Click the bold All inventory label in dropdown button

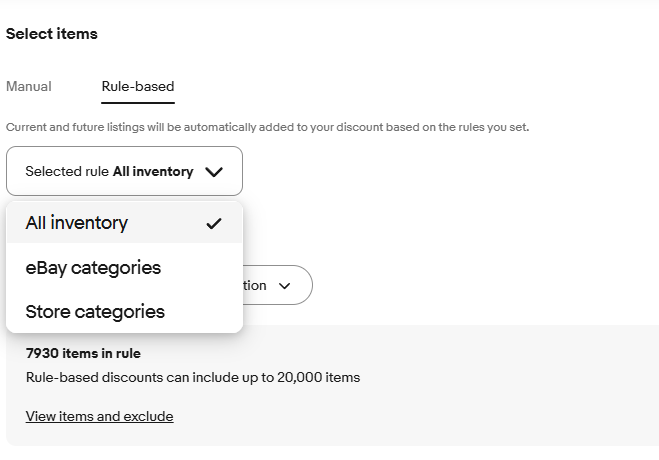click(x=153, y=172)
